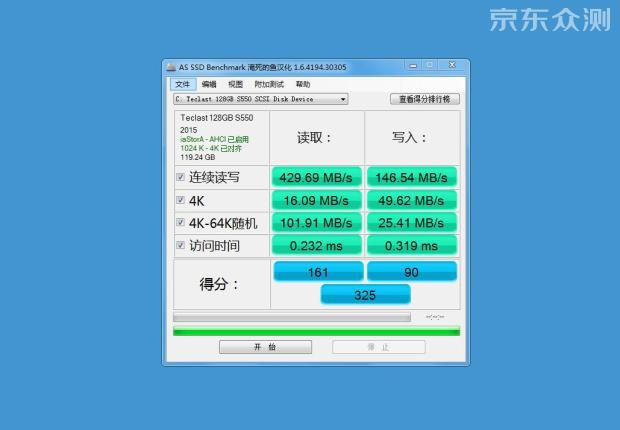The width and height of the screenshot is (620, 430).
Task: Toggle the 4K test checkbox
Action: click(x=180, y=200)
